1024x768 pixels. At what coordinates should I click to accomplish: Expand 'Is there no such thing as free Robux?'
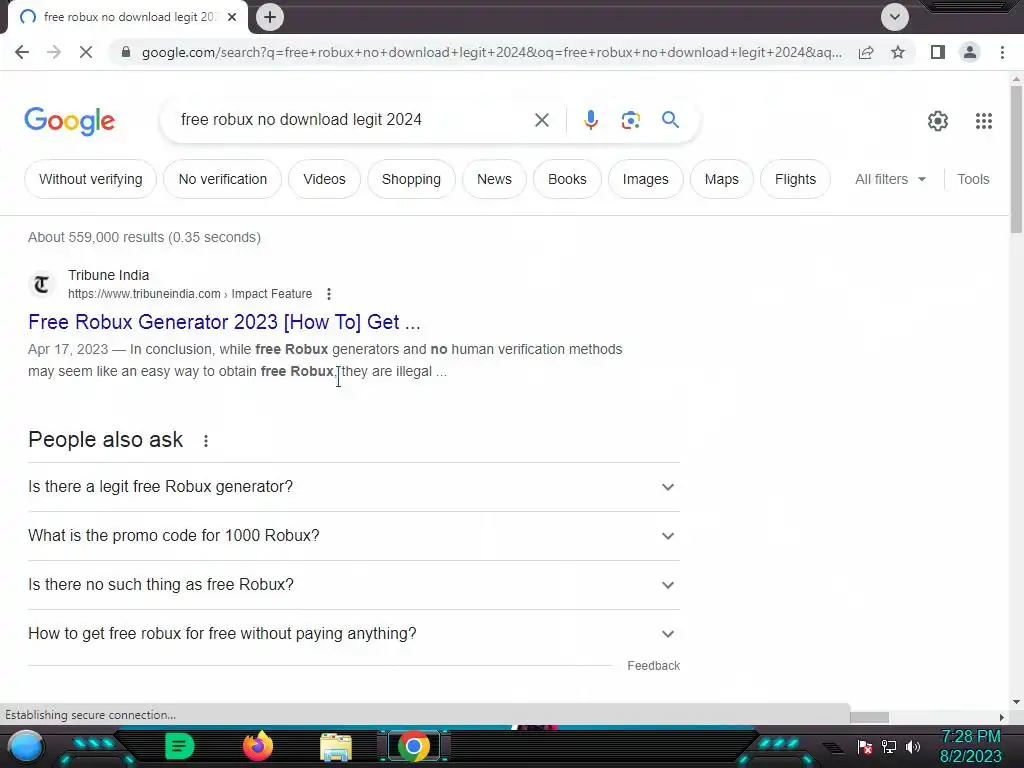click(x=353, y=585)
